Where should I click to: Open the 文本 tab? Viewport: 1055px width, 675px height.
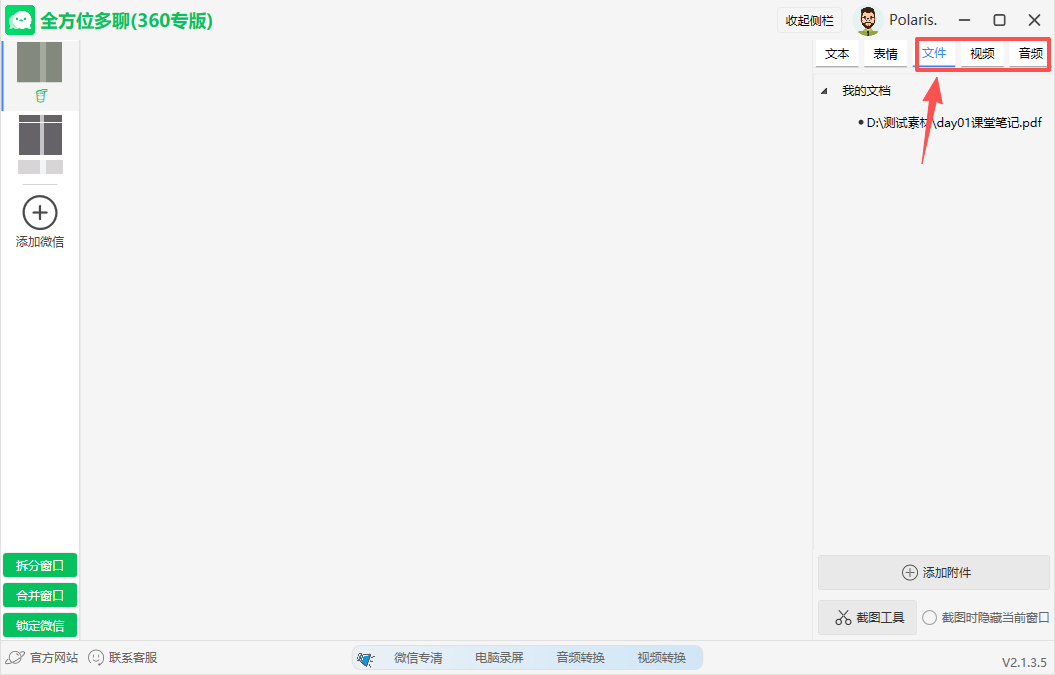[x=837, y=53]
